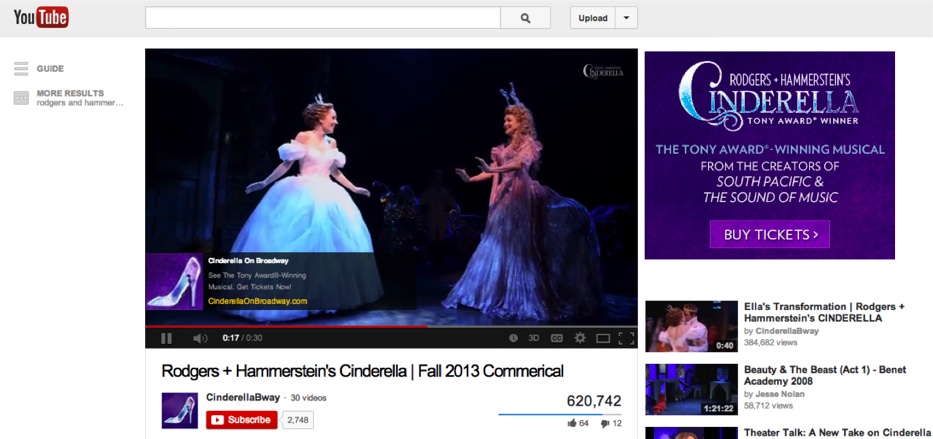Pause the video
This screenshot has height=439, width=933.
(x=167, y=338)
